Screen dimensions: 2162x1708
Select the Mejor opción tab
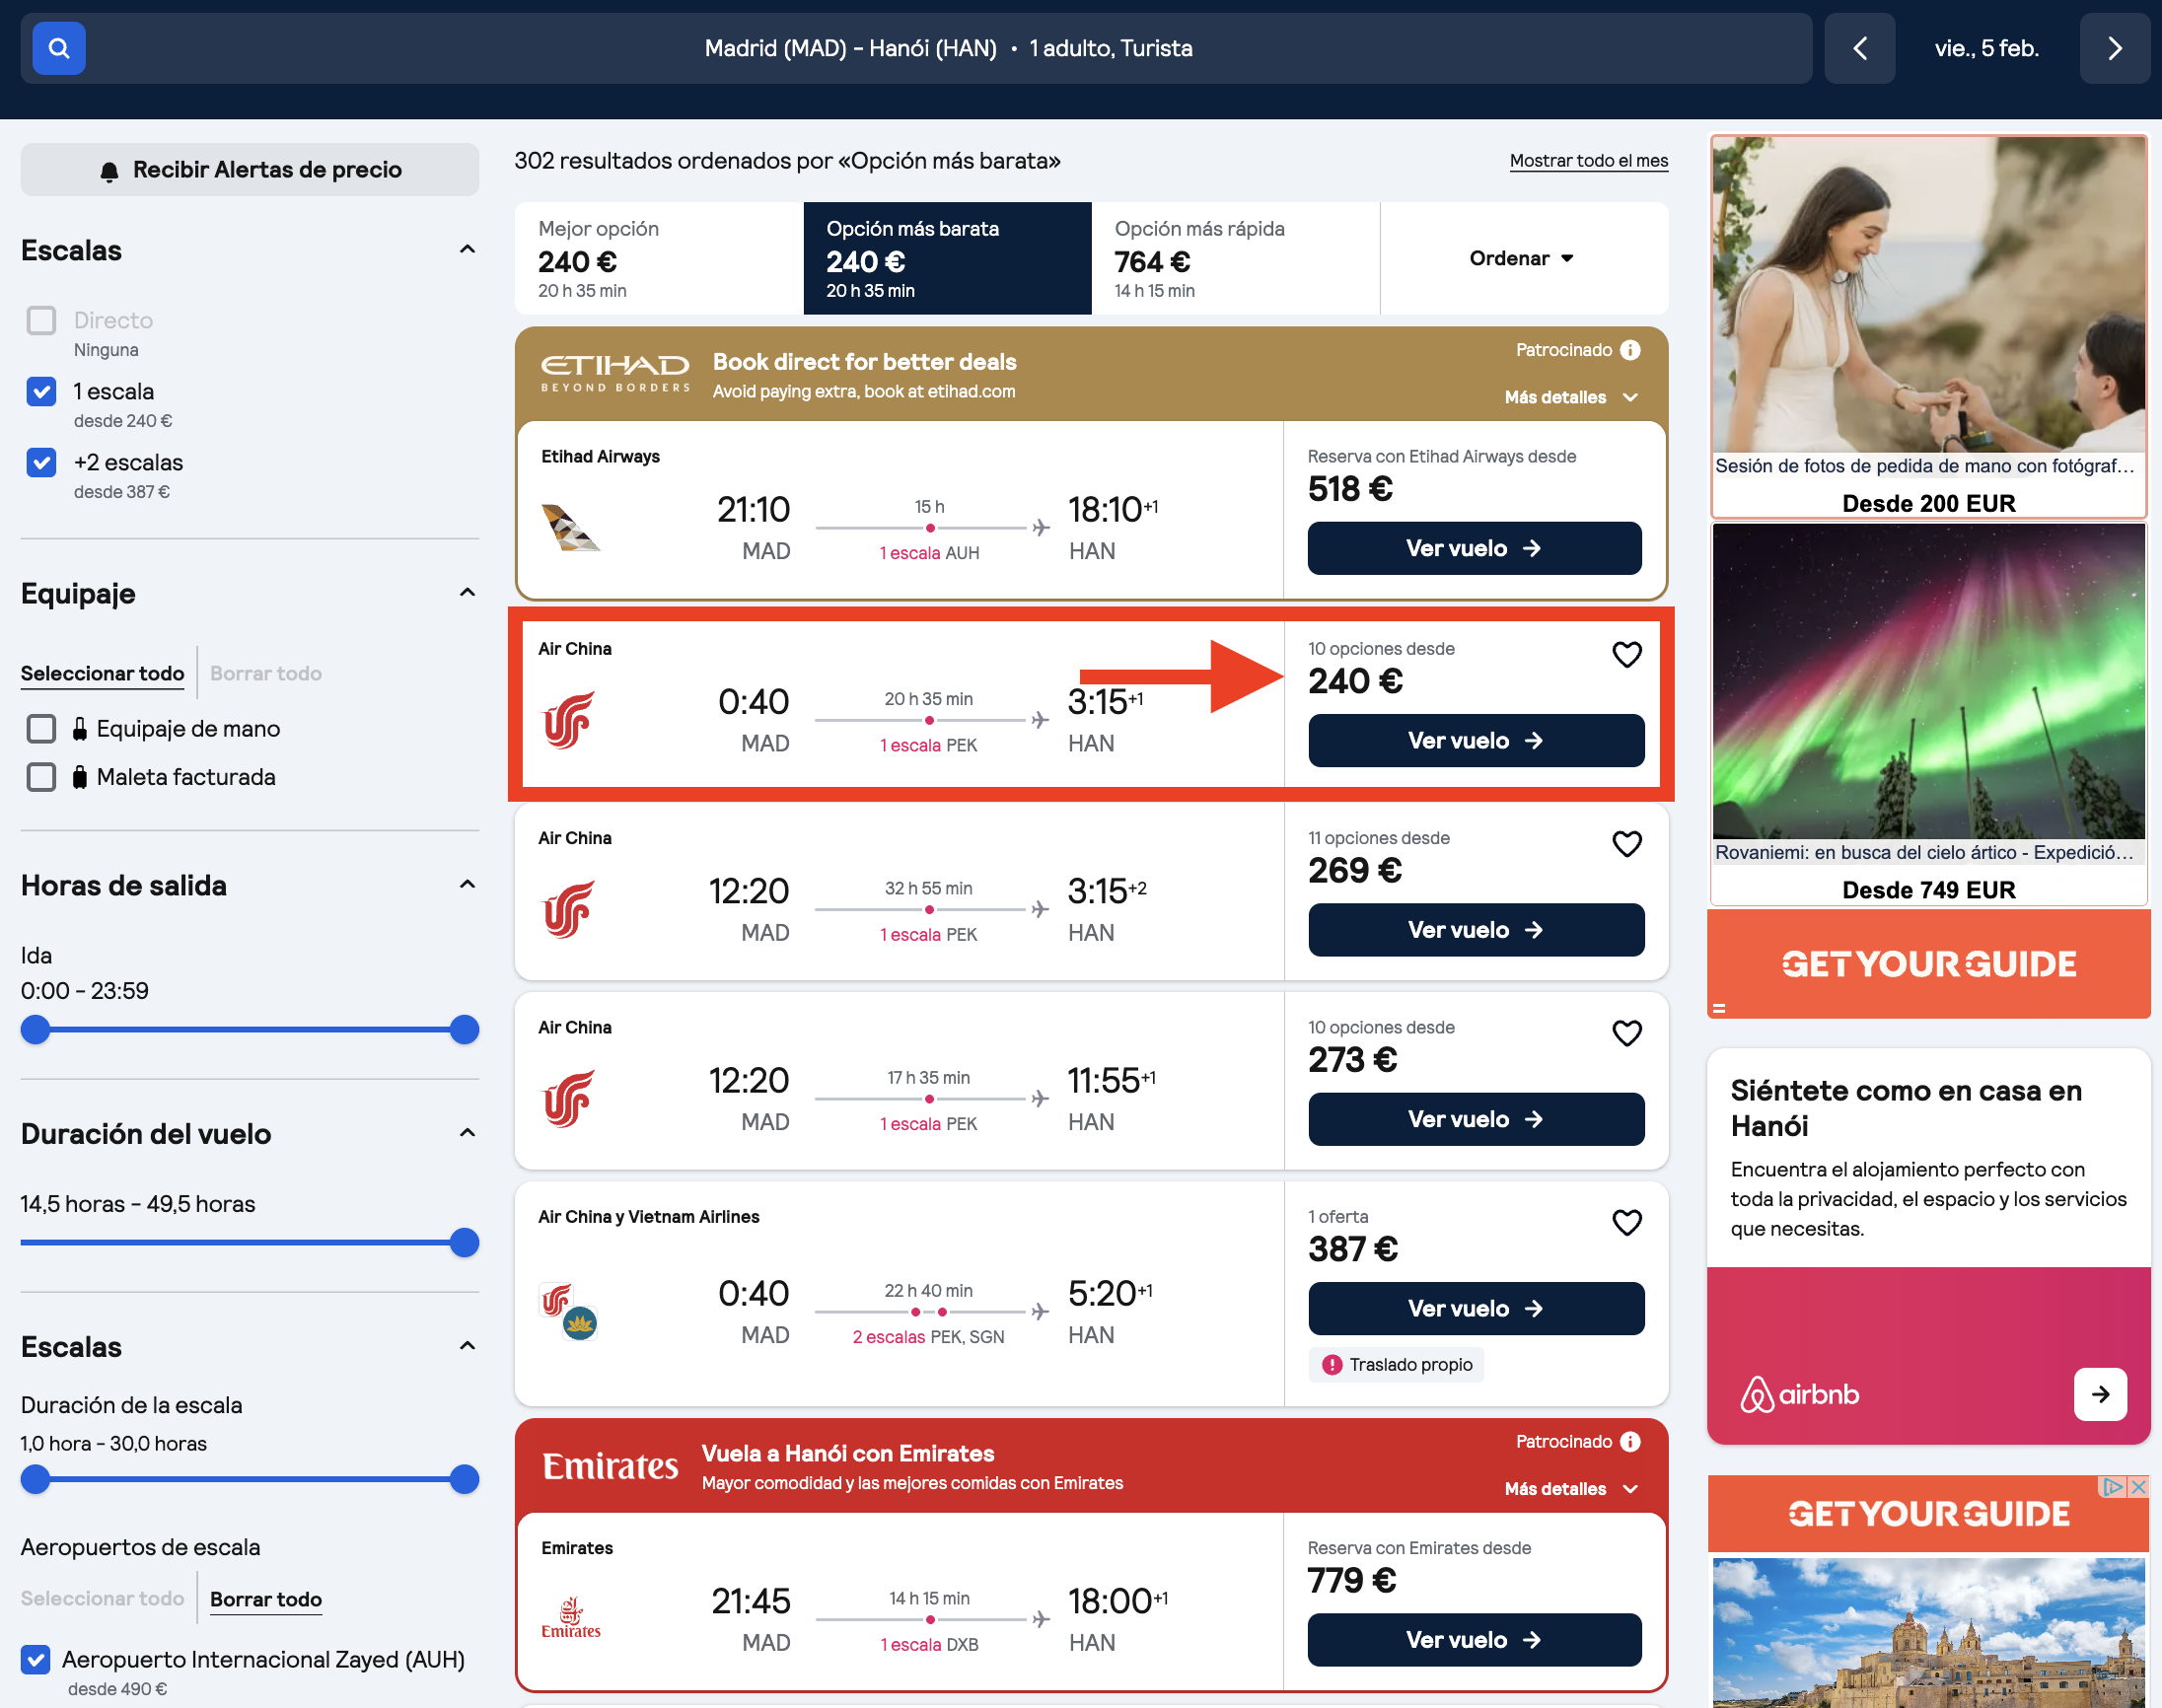pos(659,258)
